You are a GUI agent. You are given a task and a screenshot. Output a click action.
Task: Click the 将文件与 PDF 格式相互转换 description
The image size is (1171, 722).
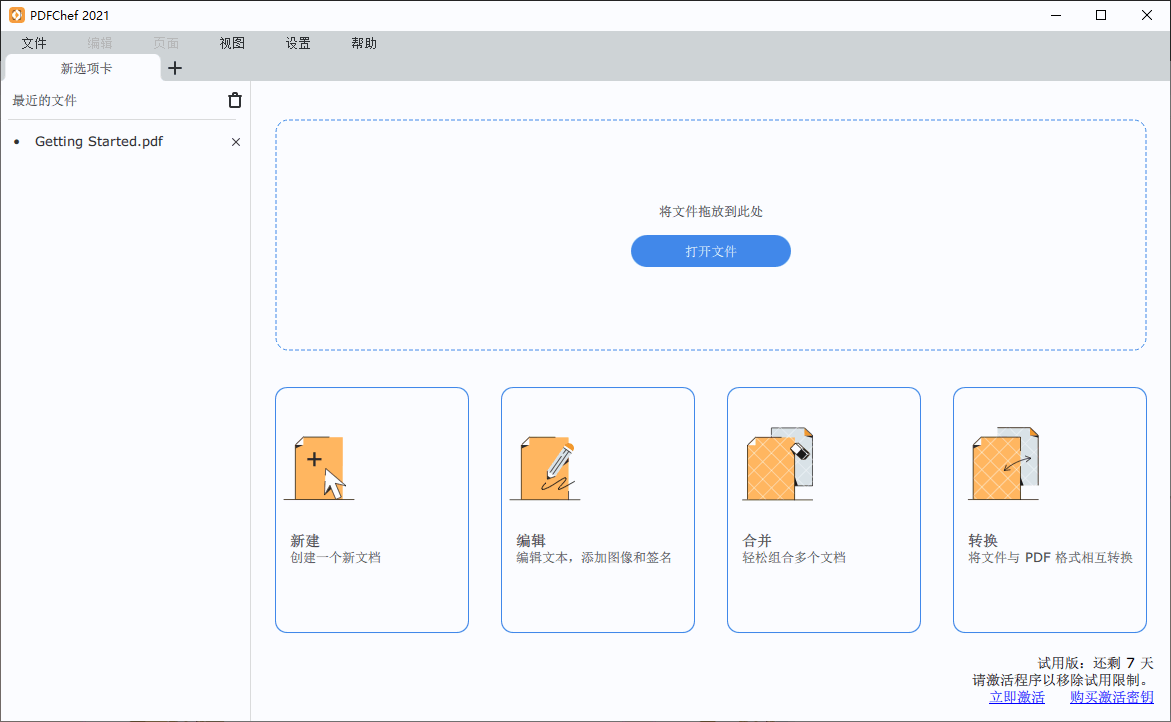click(x=1050, y=558)
